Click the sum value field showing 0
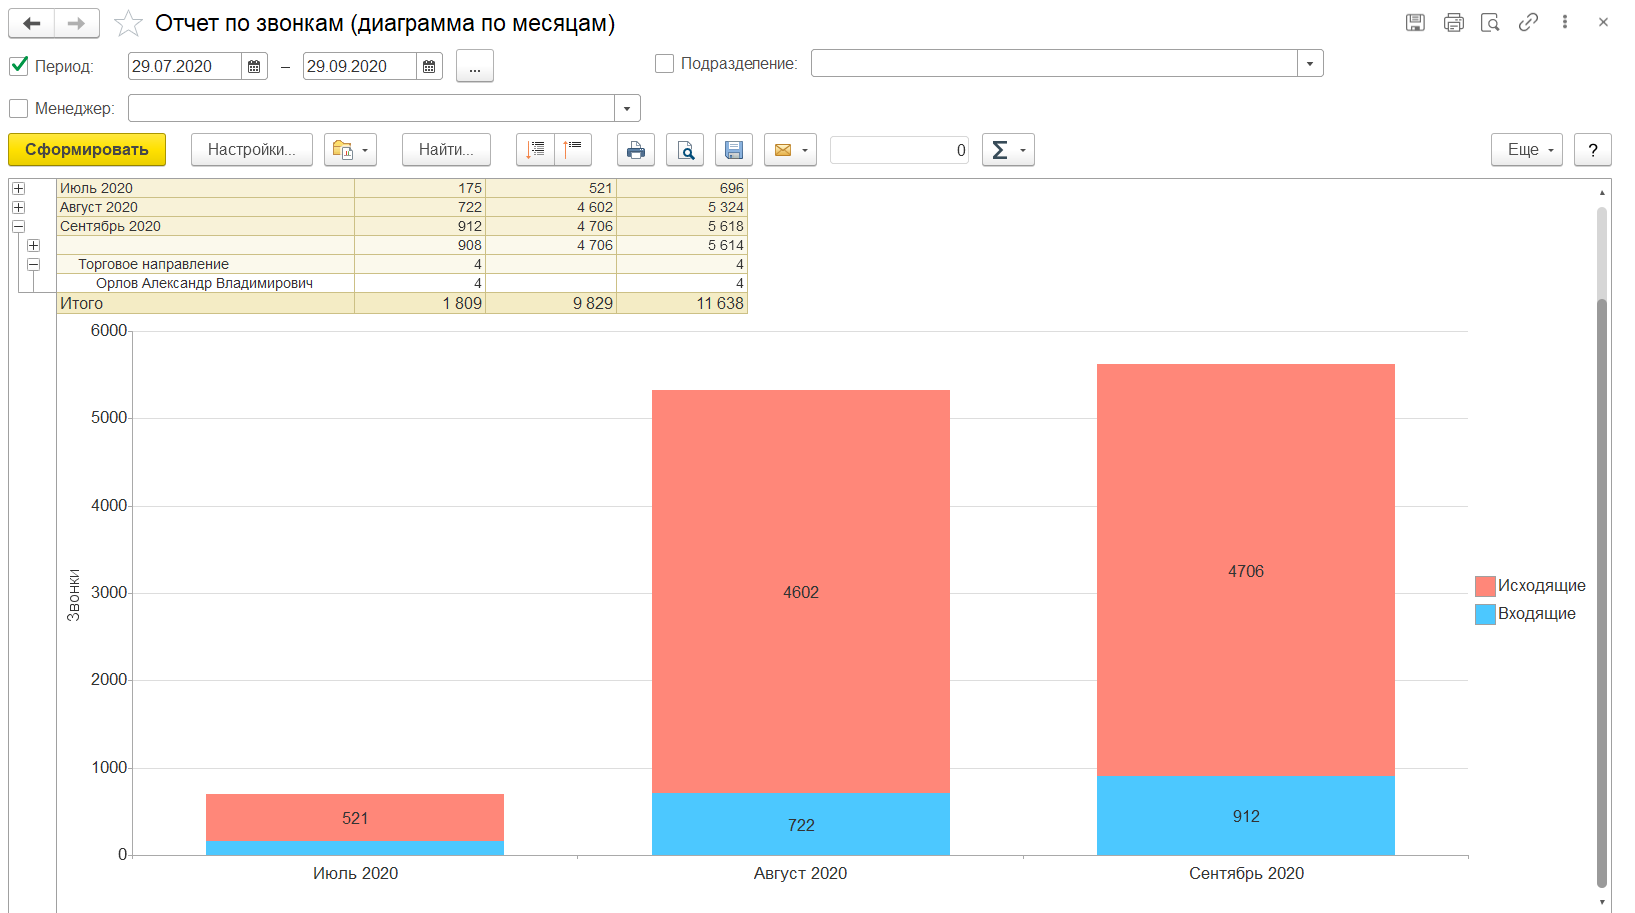Viewport: 1635px width, 913px height. point(899,150)
